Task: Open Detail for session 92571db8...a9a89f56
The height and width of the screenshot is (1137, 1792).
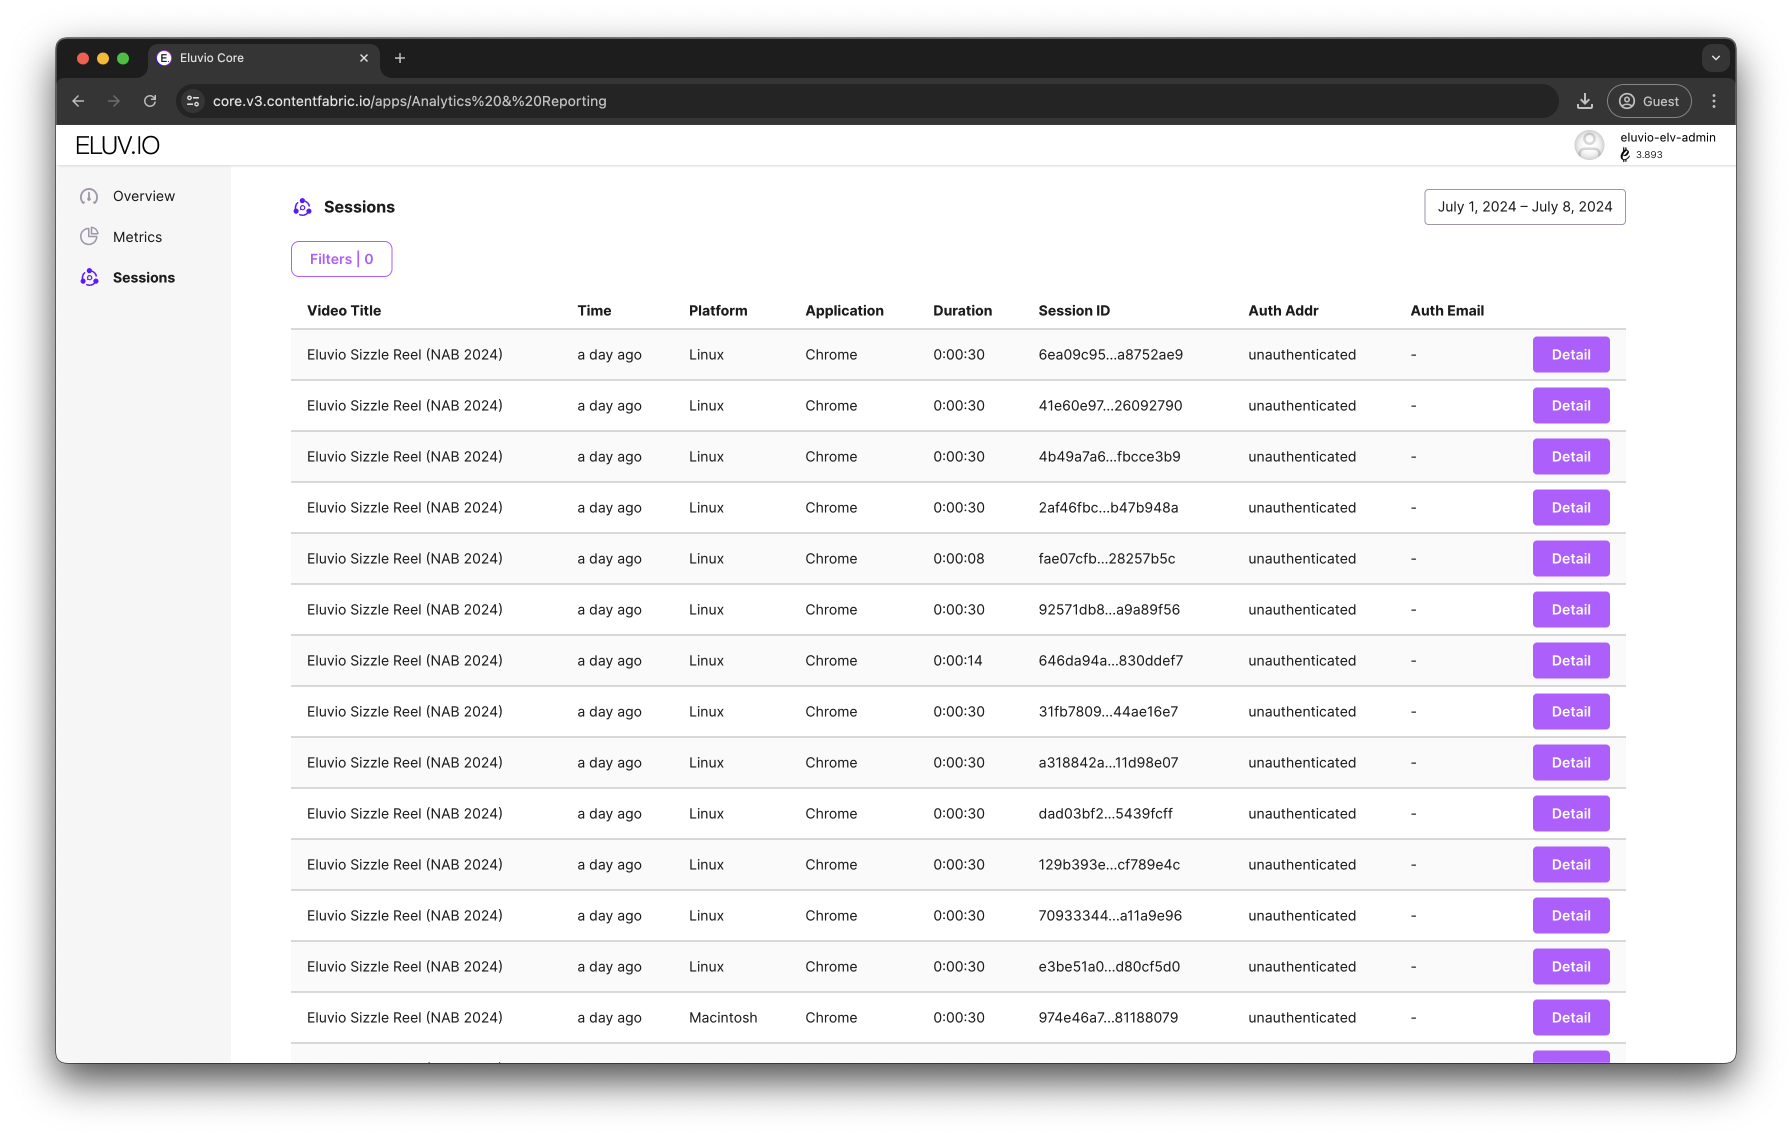Action: point(1571,610)
